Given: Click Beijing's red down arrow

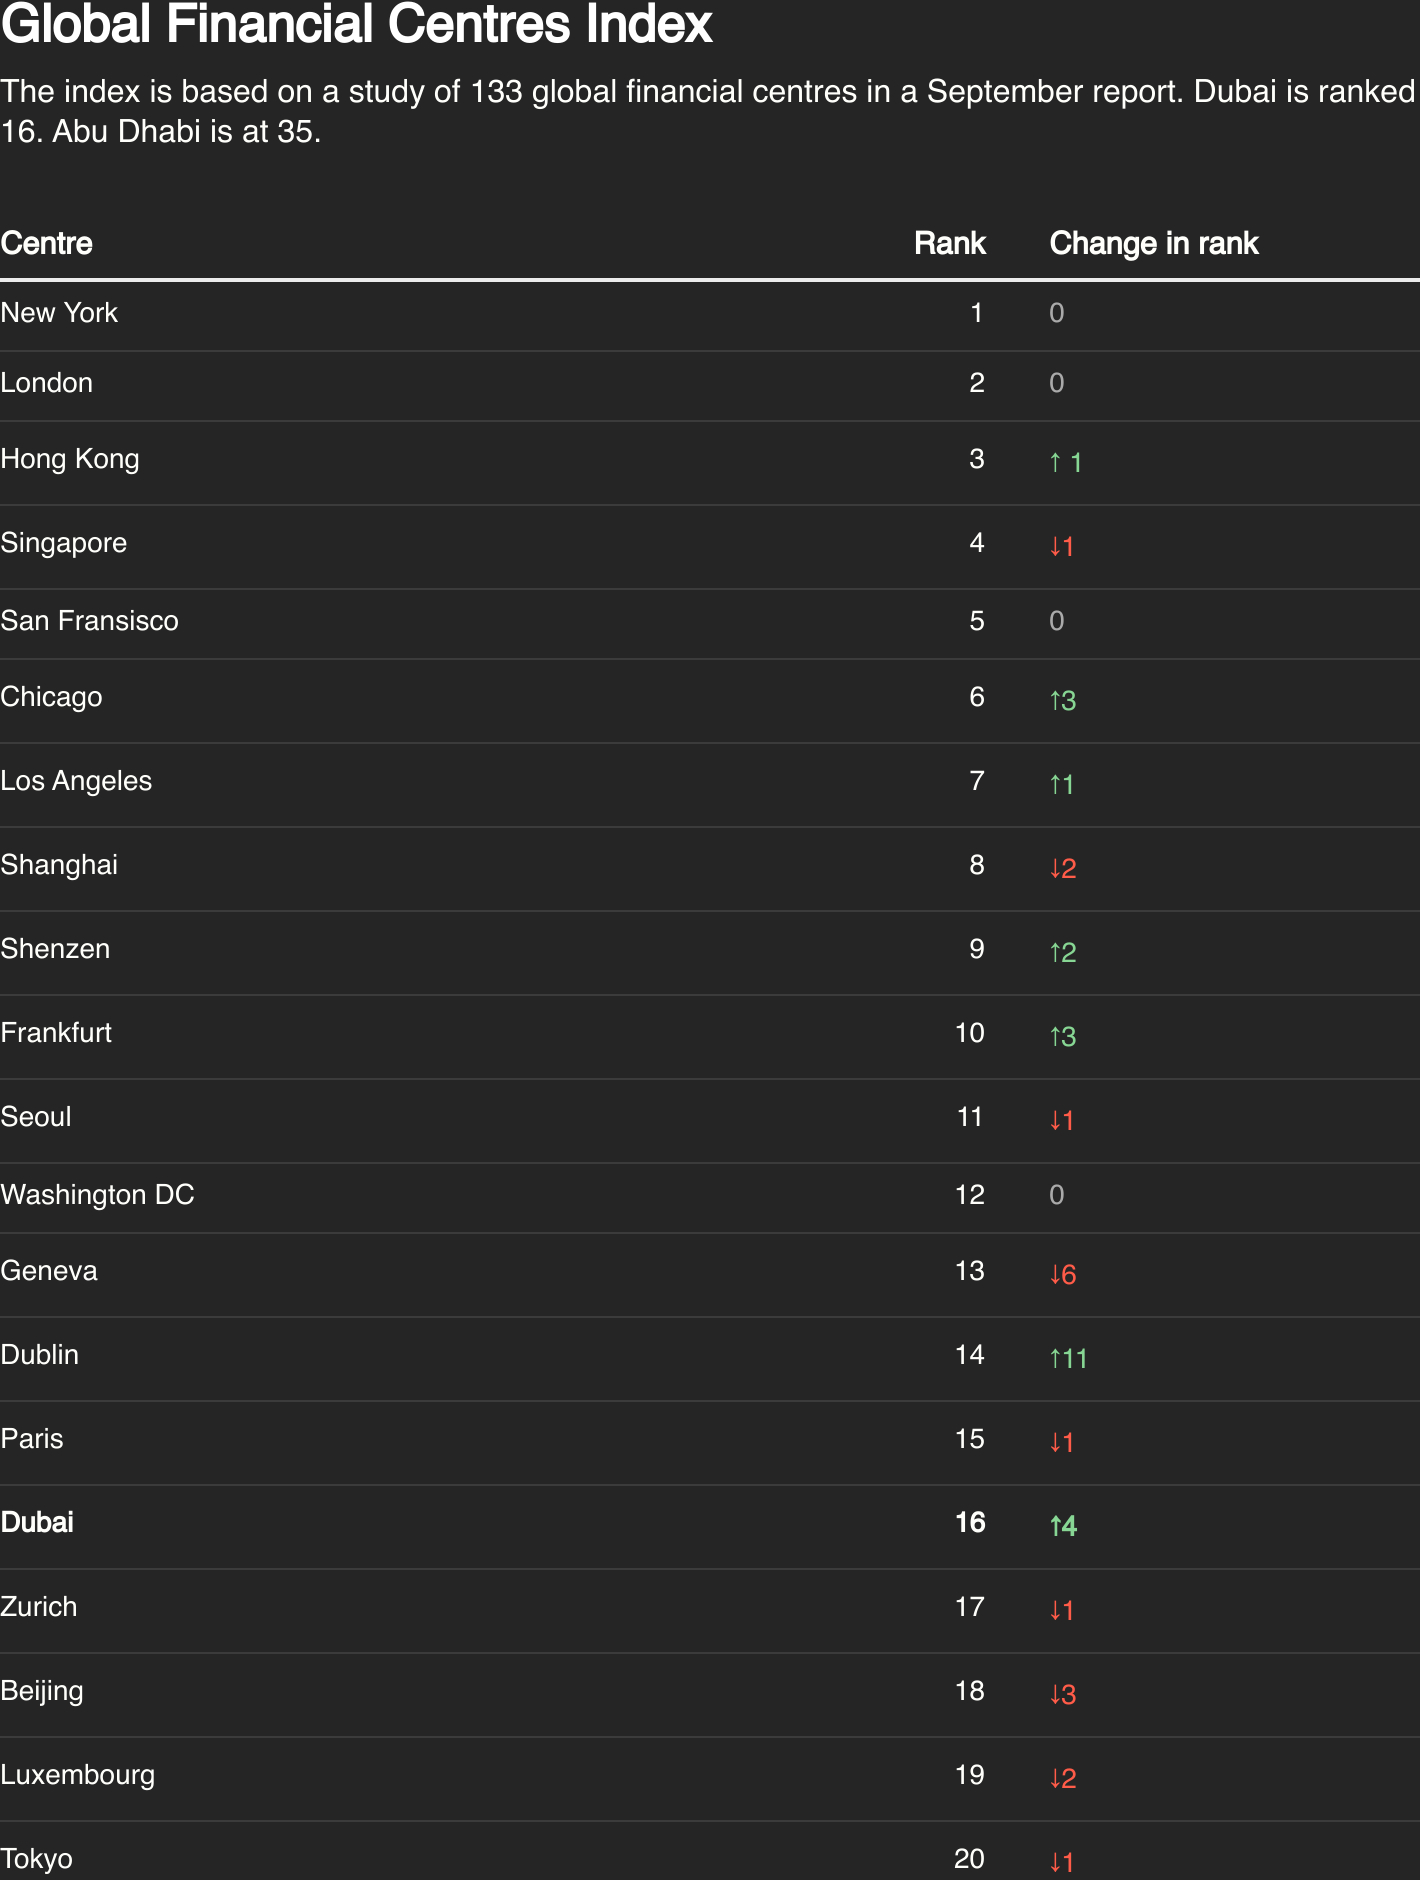Looking at the screenshot, I should point(1055,1694).
